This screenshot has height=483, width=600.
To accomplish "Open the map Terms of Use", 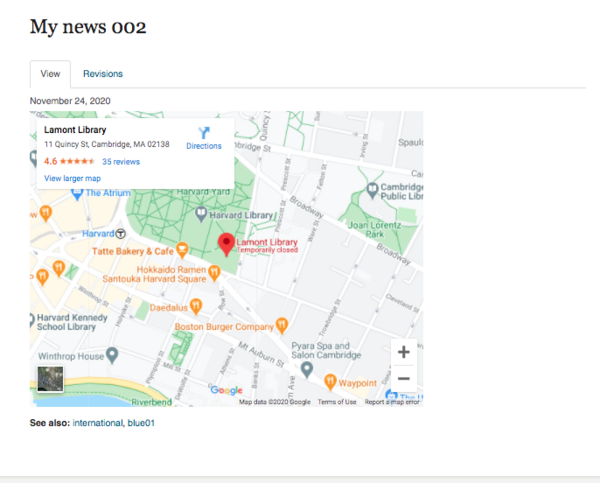I will (x=336, y=402).
